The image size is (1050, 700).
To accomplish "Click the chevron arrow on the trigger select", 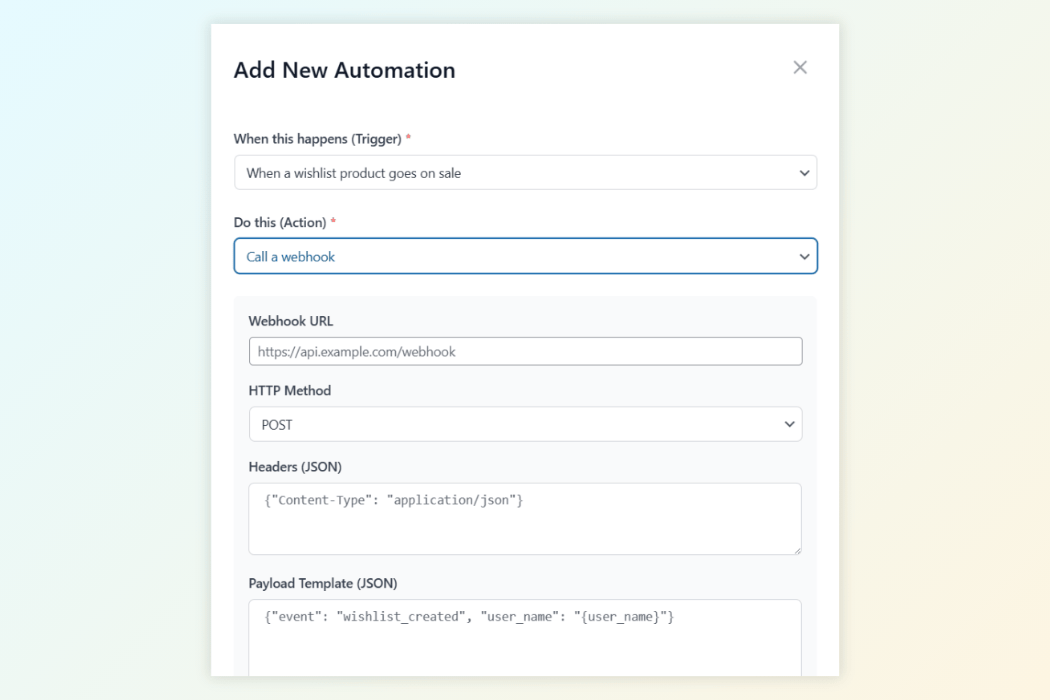I will click(x=804, y=173).
